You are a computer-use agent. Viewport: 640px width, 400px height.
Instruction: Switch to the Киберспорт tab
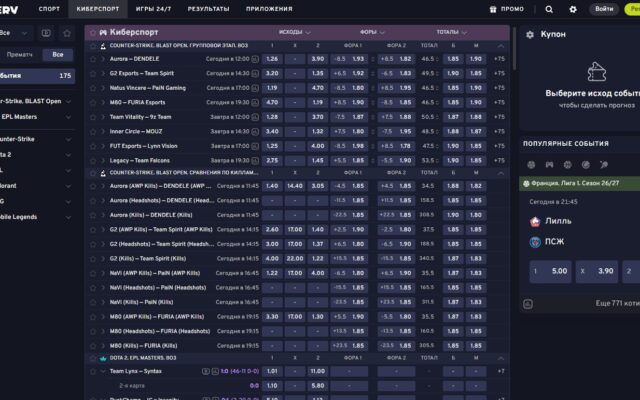[98, 9]
